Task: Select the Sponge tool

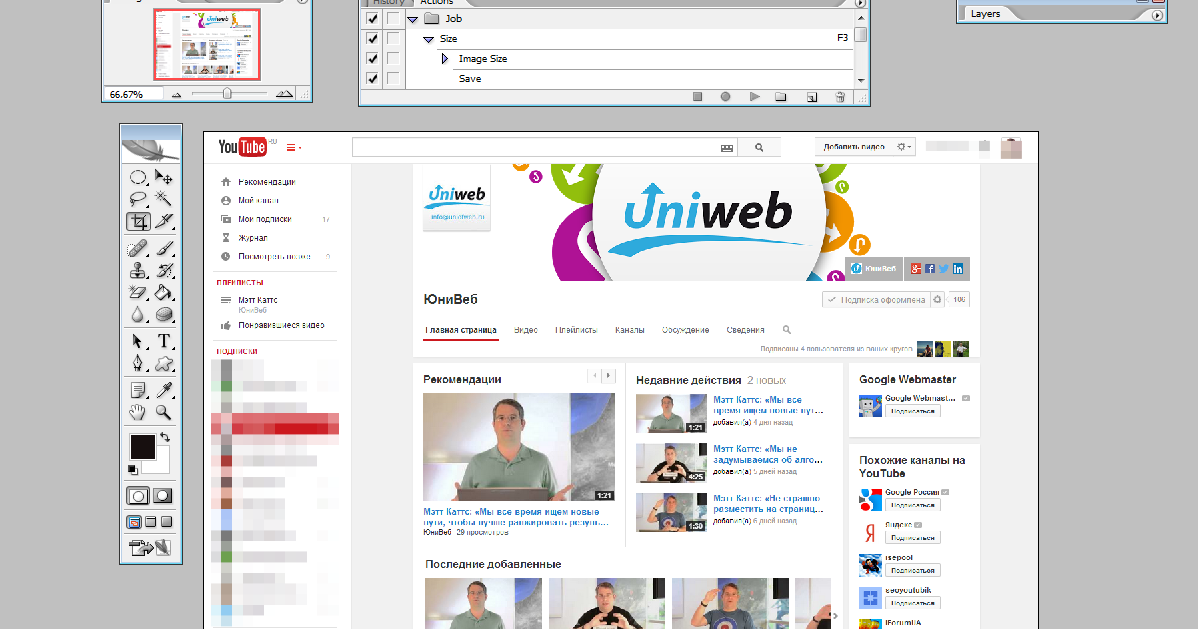Action: (164, 314)
